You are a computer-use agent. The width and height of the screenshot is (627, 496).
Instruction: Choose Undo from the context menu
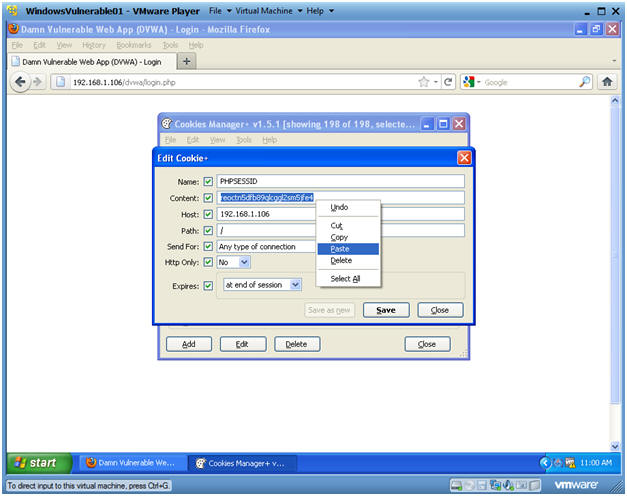[348, 207]
